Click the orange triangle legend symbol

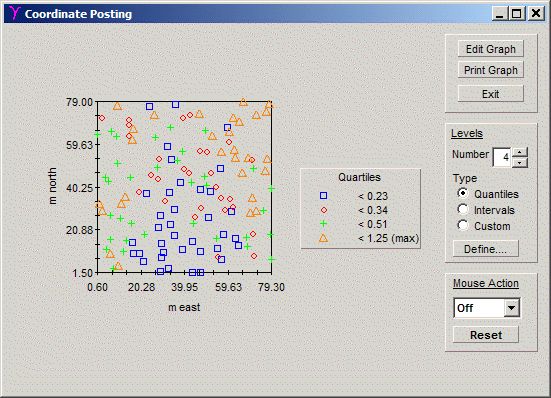(323, 238)
